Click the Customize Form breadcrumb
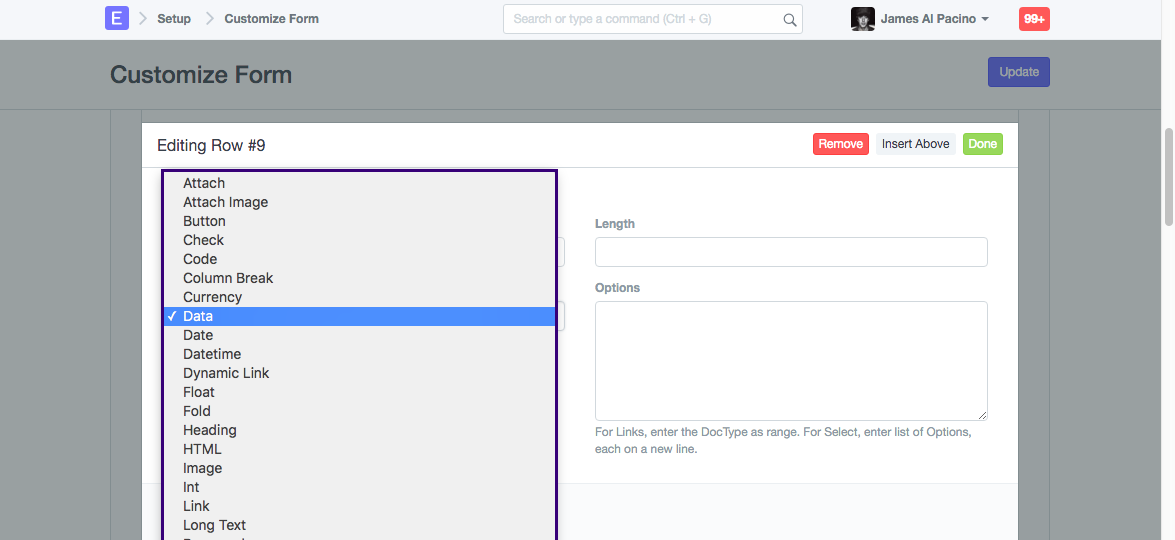 click(271, 19)
